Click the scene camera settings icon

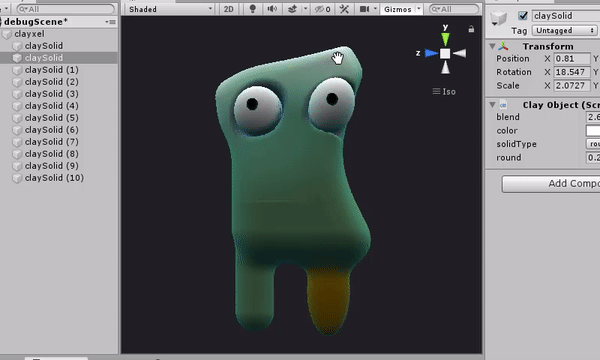click(364, 9)
